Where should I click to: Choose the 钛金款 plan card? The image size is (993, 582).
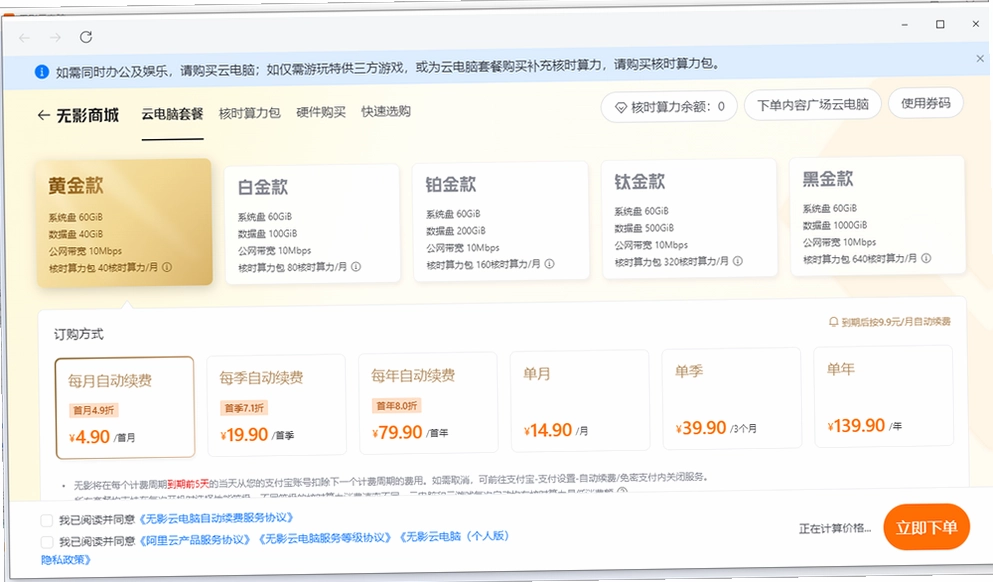click(689, 218)
